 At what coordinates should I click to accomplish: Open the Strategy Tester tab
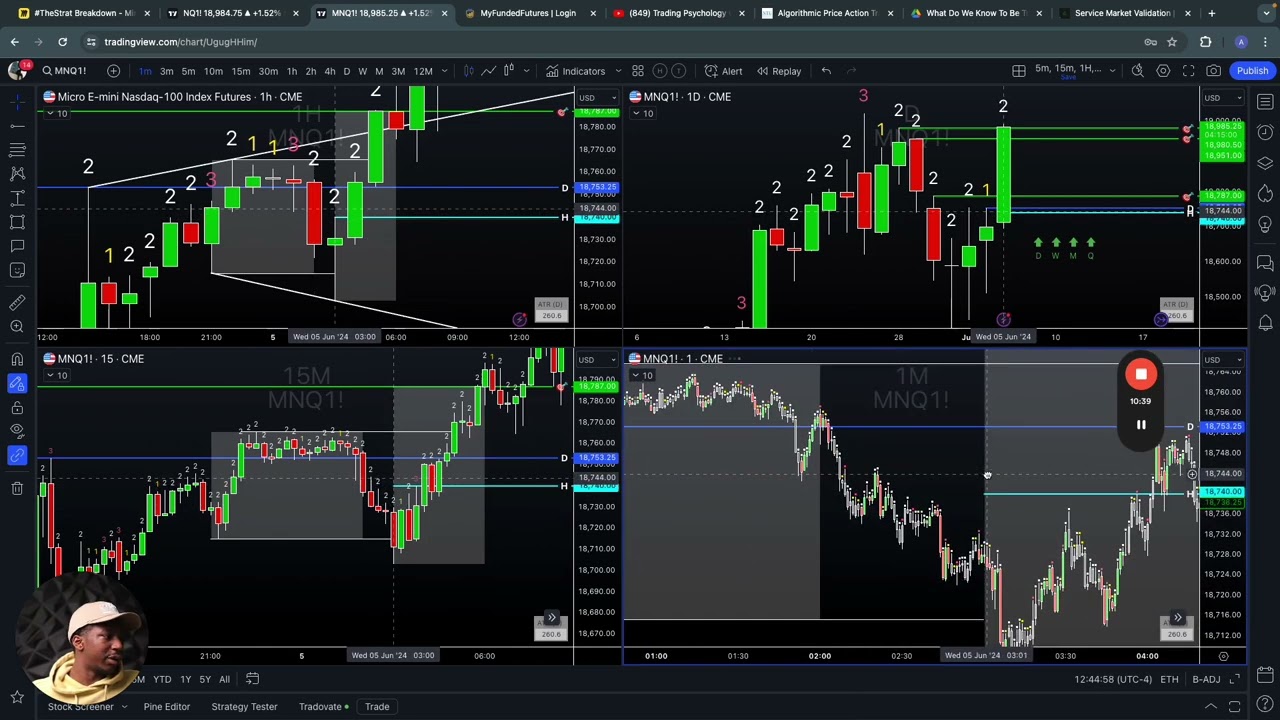tap(244, 707)
